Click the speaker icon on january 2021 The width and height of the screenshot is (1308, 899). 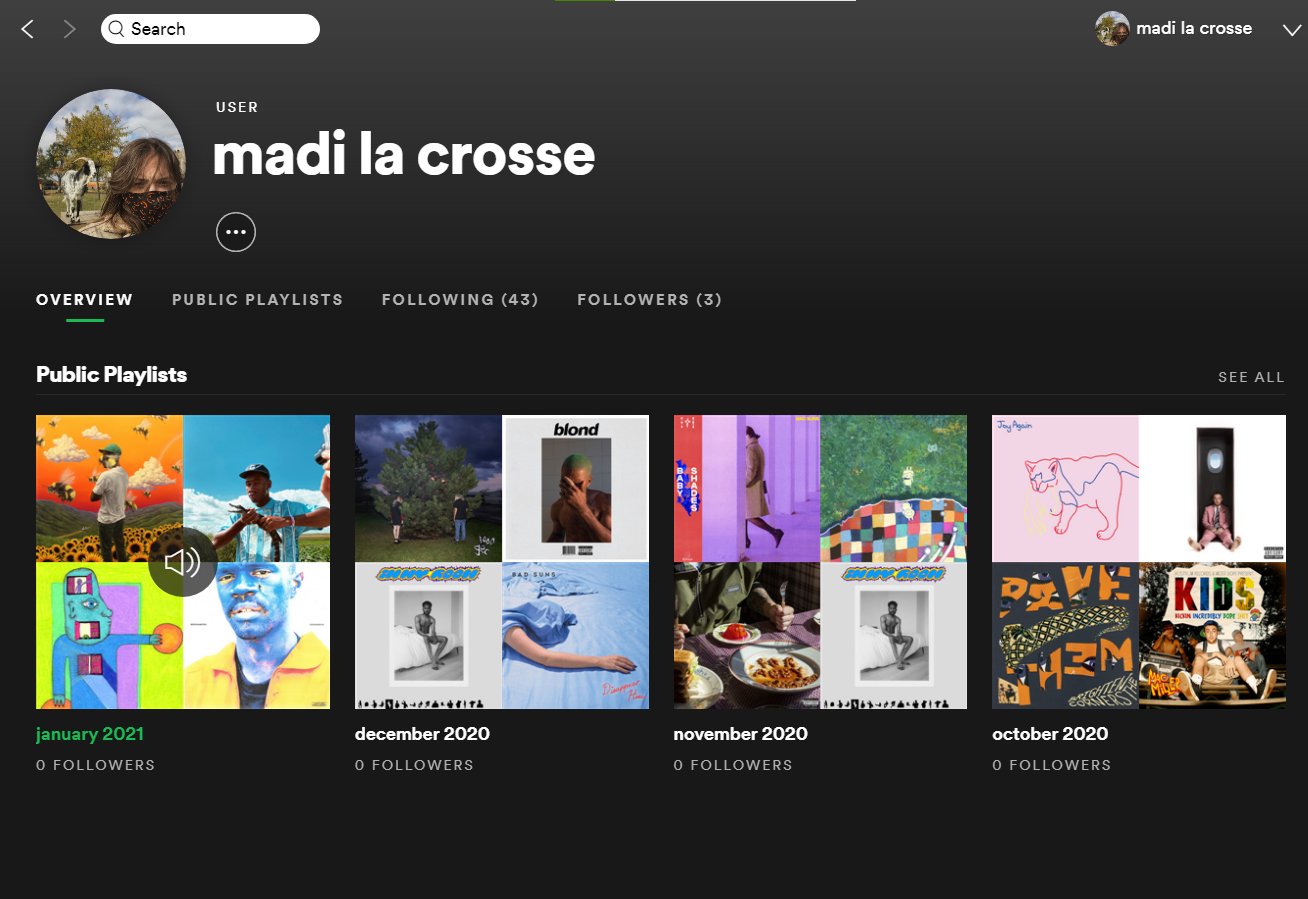coord(183,562)
